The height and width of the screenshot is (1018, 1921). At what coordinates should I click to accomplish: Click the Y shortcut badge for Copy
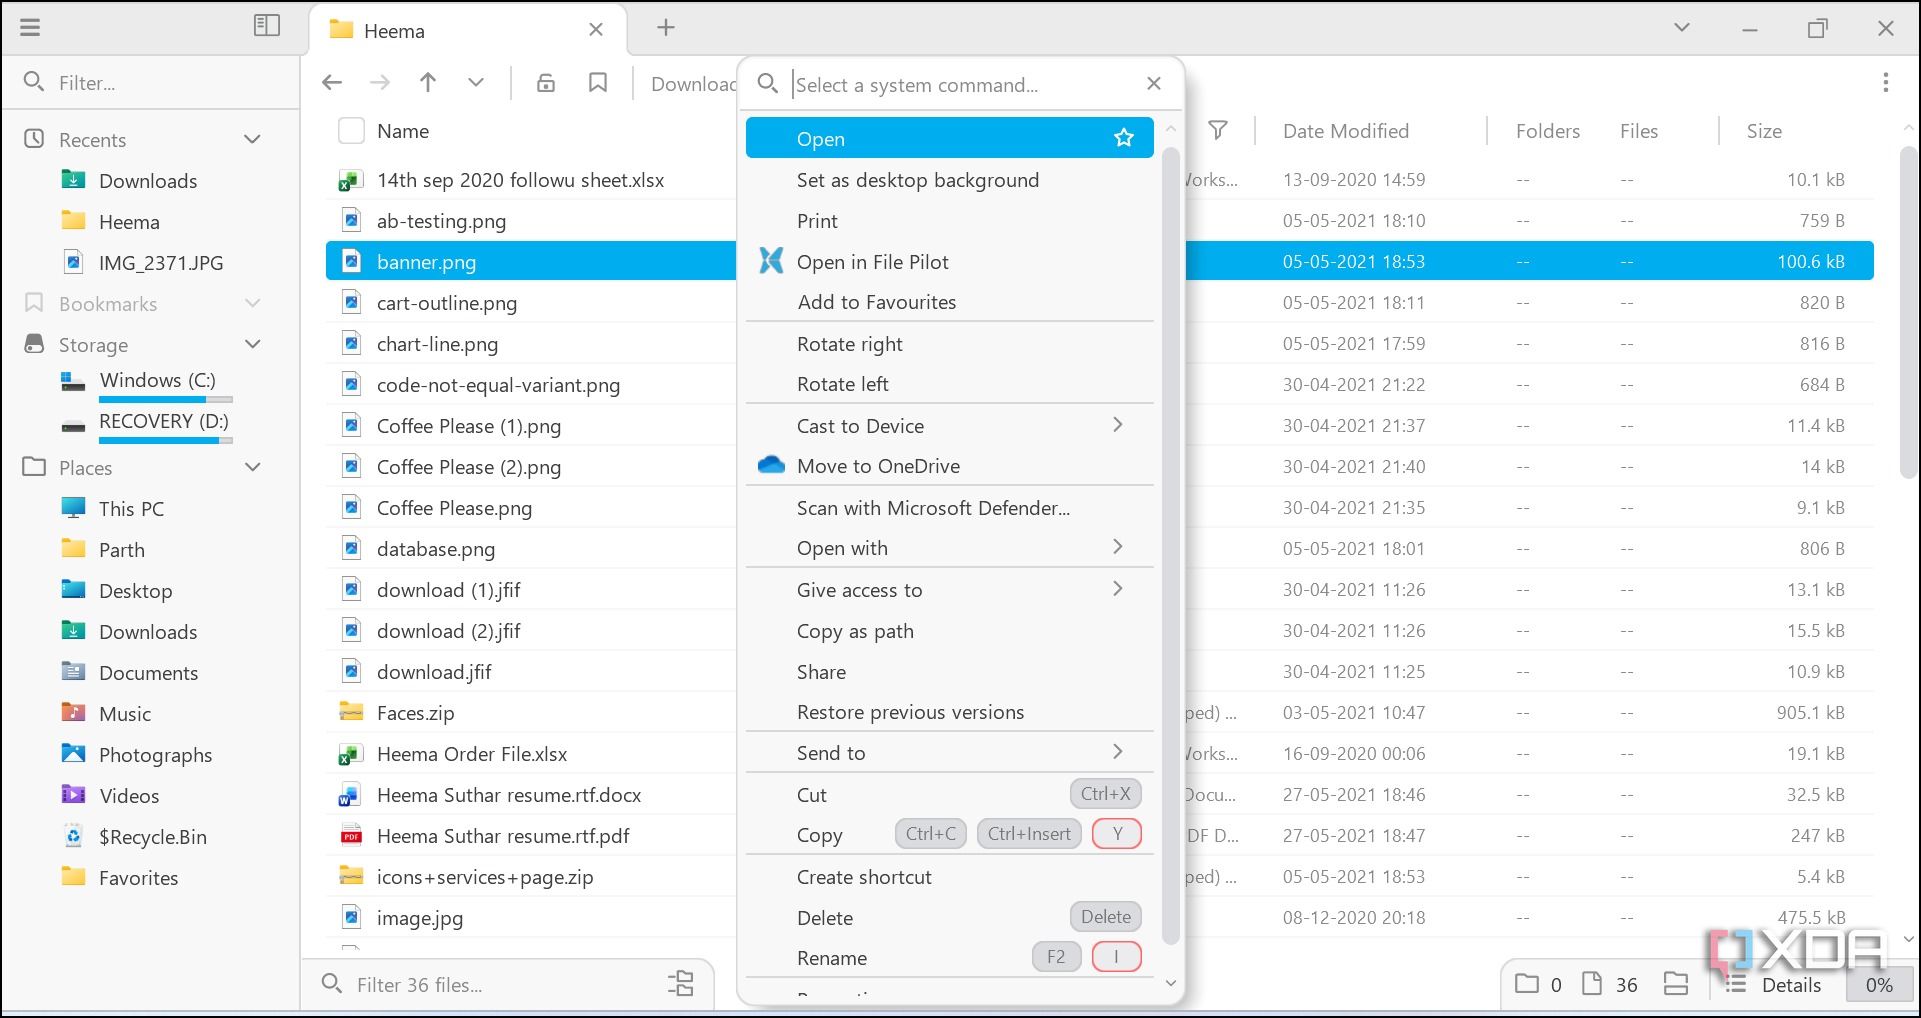click(x=1117, y=834)
